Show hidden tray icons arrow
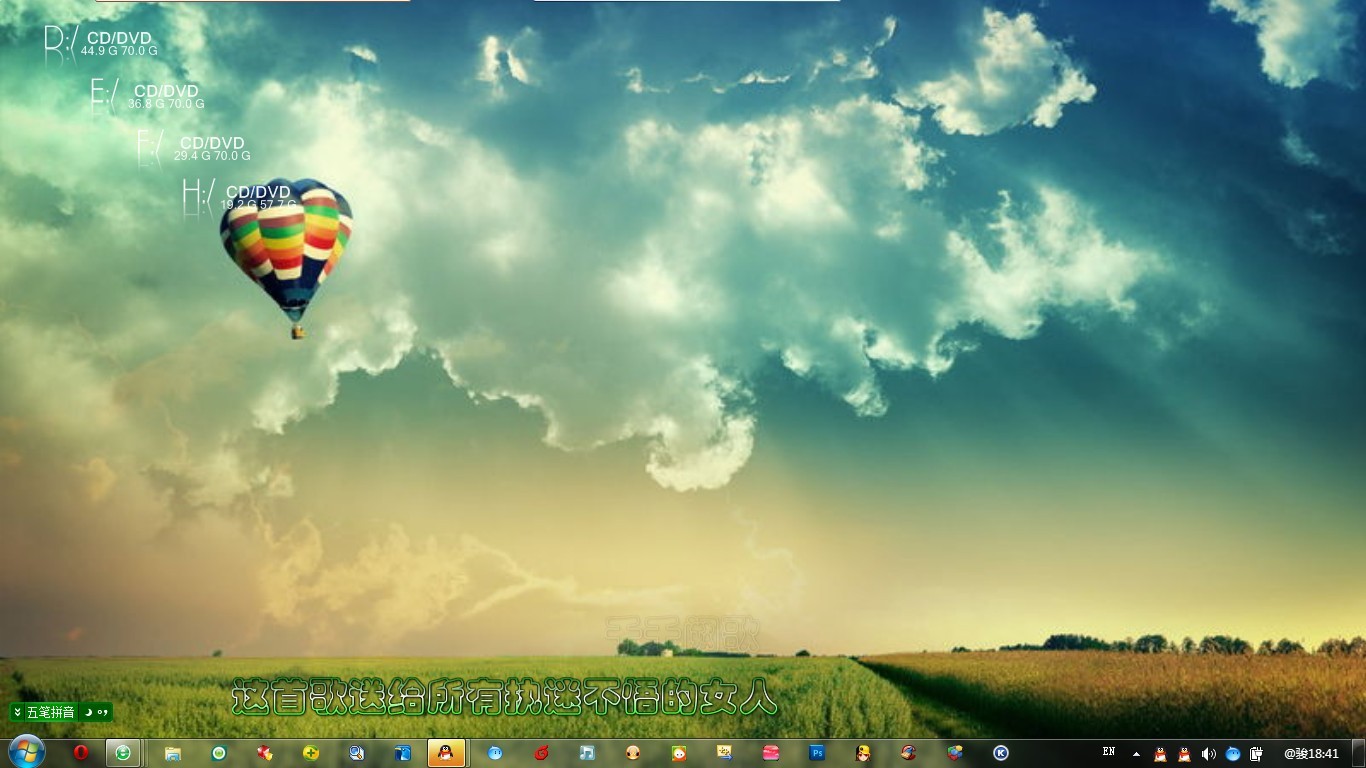Image resolution: width=1366 pixels, height=768 pixels. pos(1136,754)
